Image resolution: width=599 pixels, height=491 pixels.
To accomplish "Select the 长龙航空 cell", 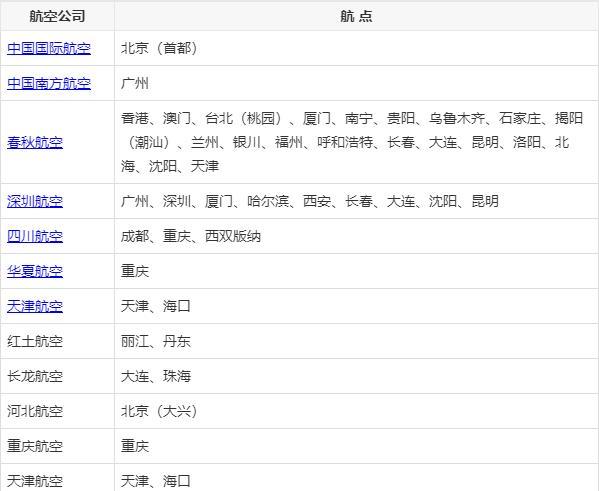I will [x=57, y=376].
